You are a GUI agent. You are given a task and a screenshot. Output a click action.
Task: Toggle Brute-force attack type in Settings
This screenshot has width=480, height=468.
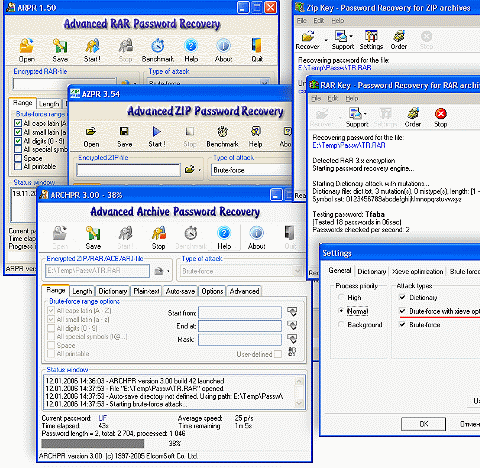(x=403, y=324)
